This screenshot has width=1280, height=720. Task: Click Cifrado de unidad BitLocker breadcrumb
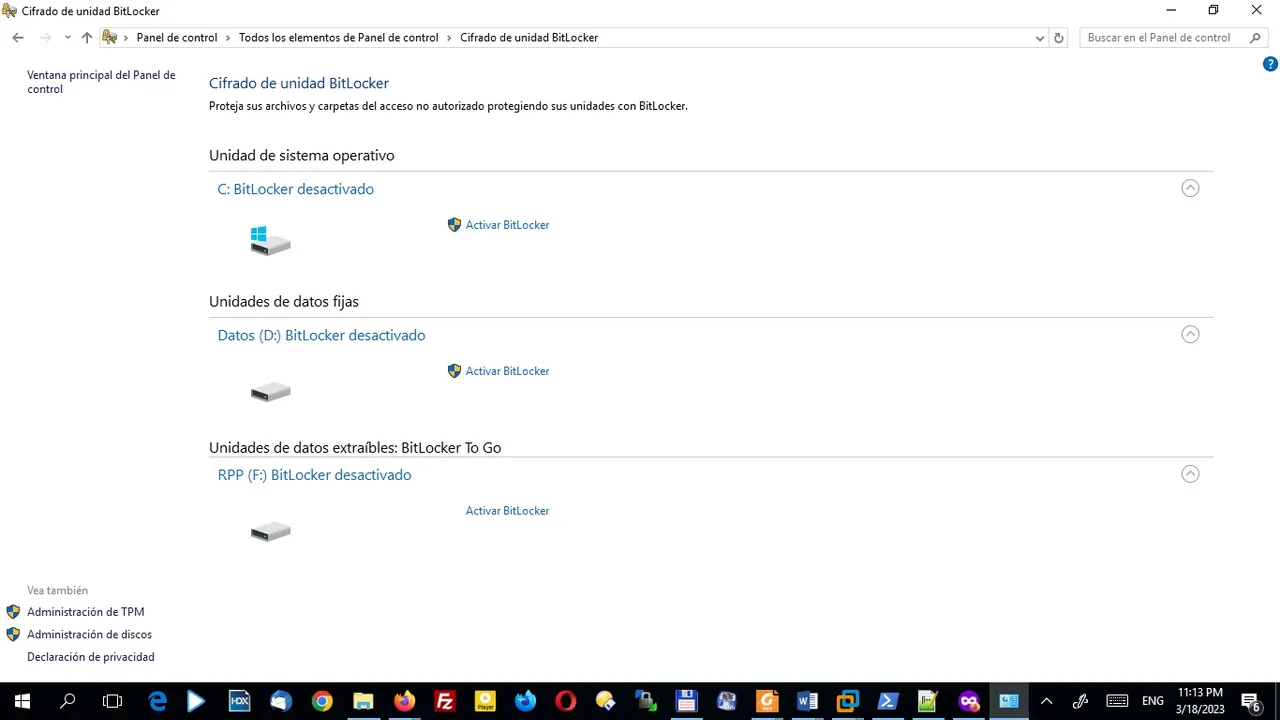tap(529, 38)
